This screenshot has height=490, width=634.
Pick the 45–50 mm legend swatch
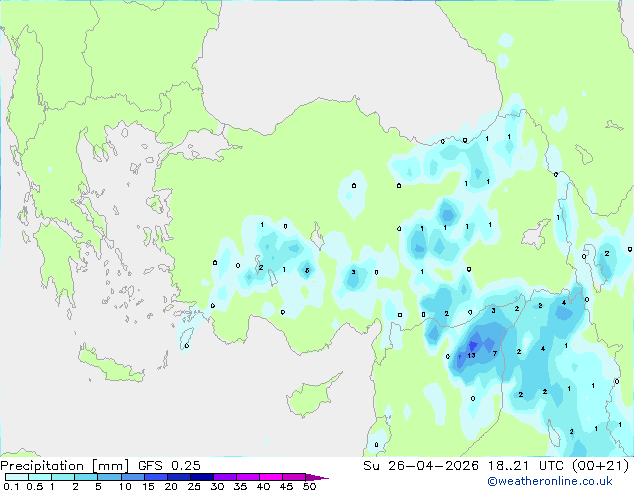coord(294,477)
